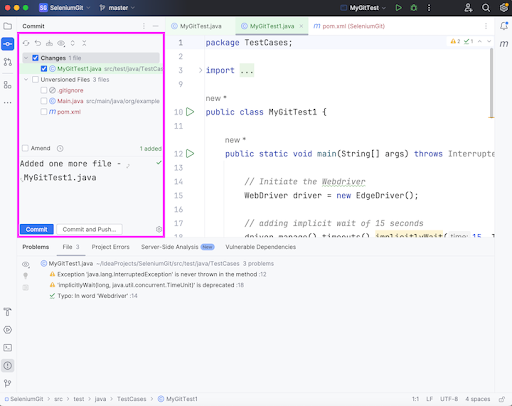
Task: Open the 4 spaces indent setting
Action: coord(478,399)
